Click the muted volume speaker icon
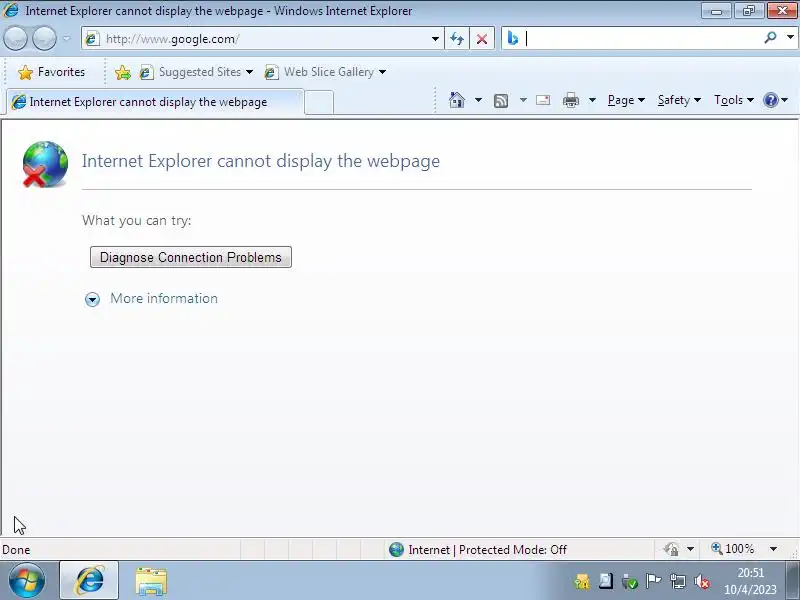The height and width of the screenshot is (600, 800). (x=702, y=581)
